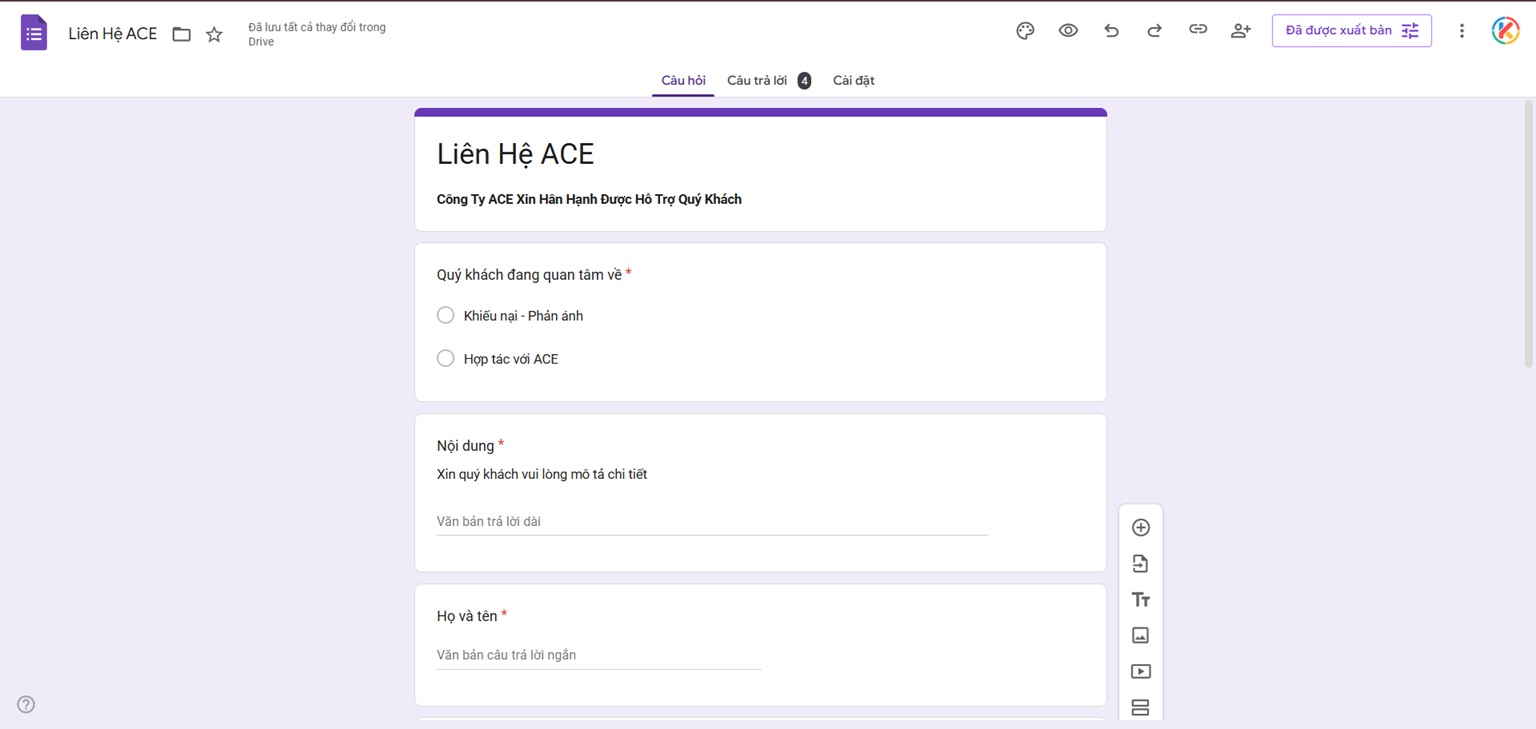Click the "Họ và tên" short answer field
The height and width of the screenshot is (729, 1536).
coord(598,656)
